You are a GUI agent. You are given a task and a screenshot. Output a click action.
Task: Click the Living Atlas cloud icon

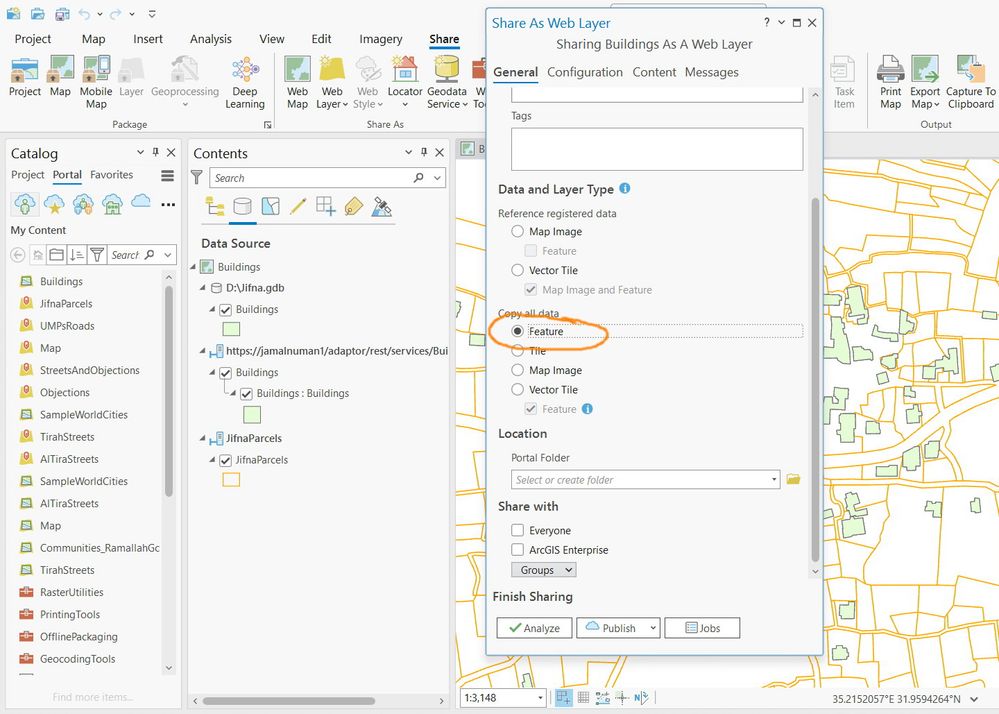click(x=141, y=202)
